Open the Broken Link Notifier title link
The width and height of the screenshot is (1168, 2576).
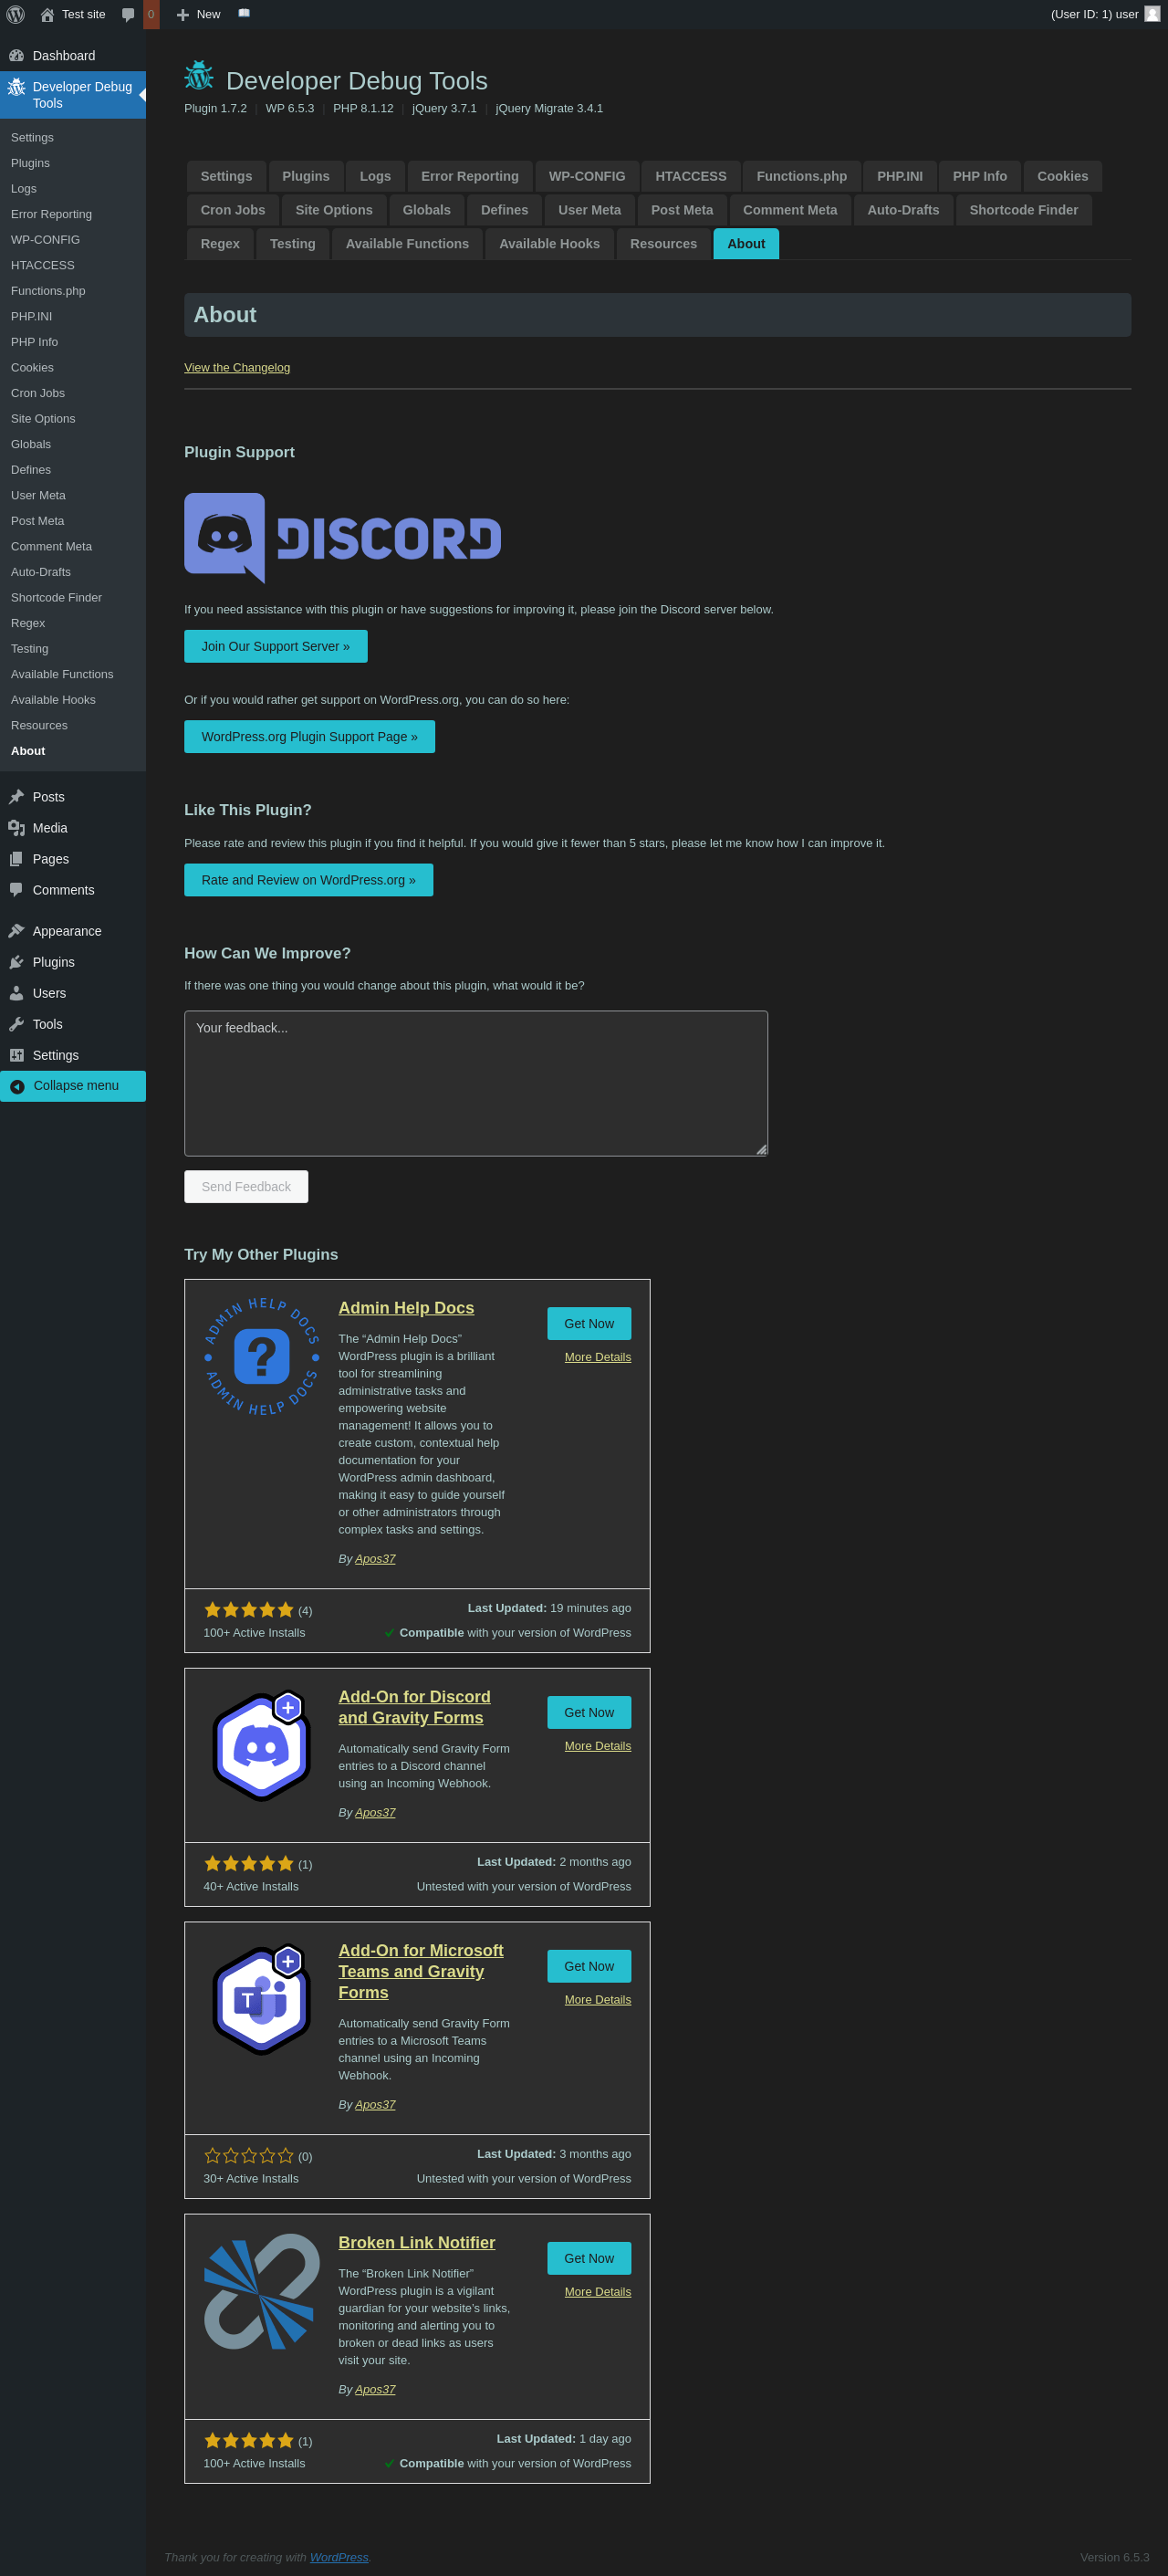[417, 2243]
